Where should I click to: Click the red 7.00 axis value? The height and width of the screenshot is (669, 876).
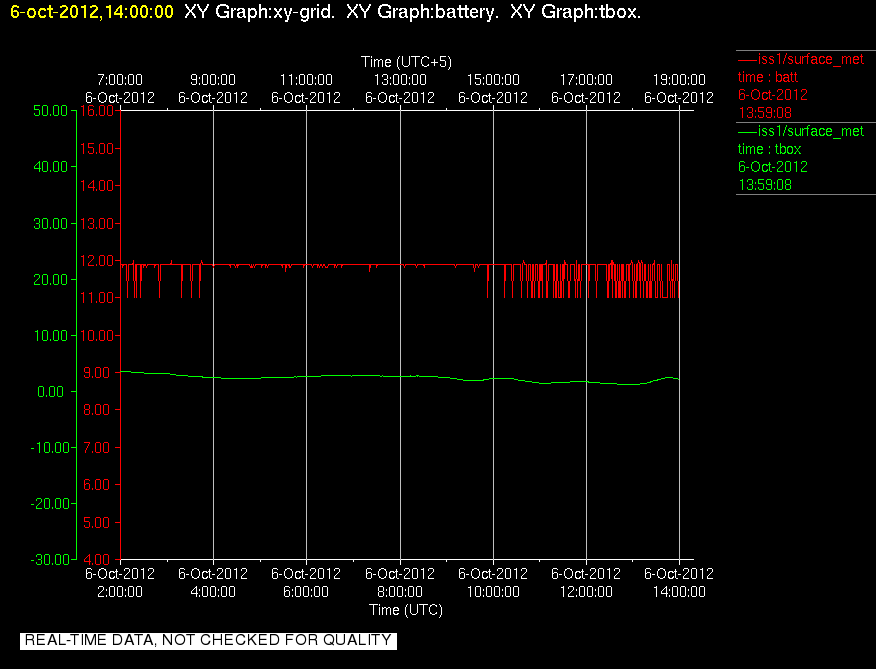pyautogui.click(x=97, y=448)
